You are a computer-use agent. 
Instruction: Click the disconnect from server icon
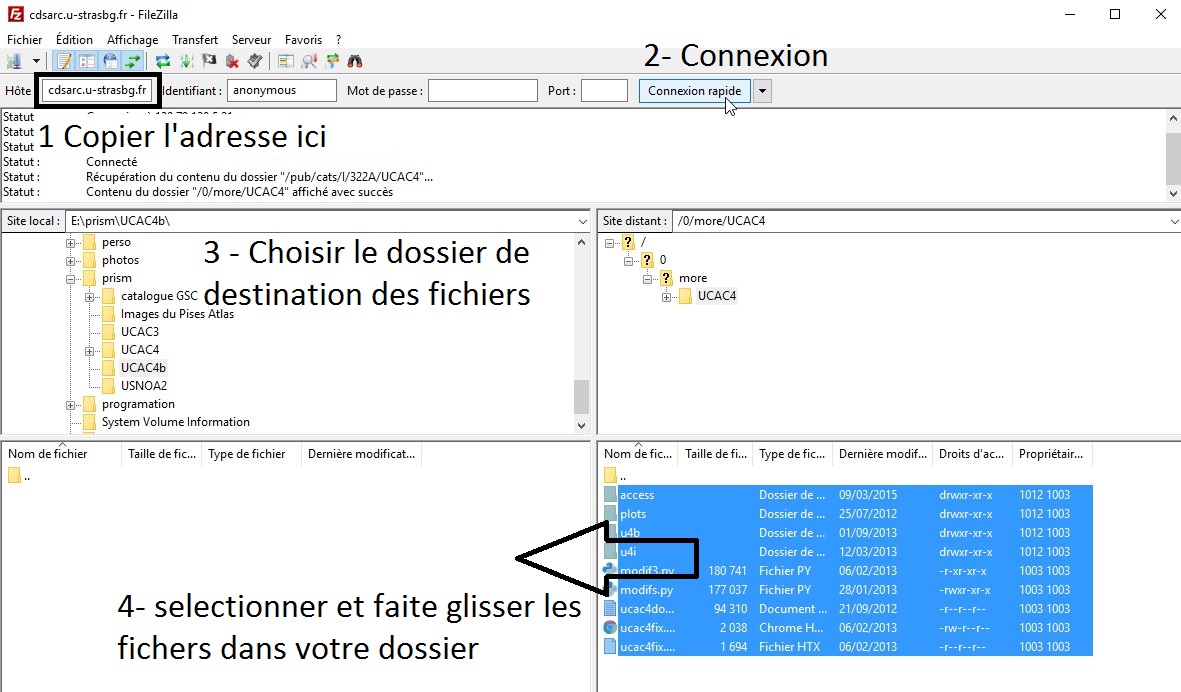click(232, 61)
